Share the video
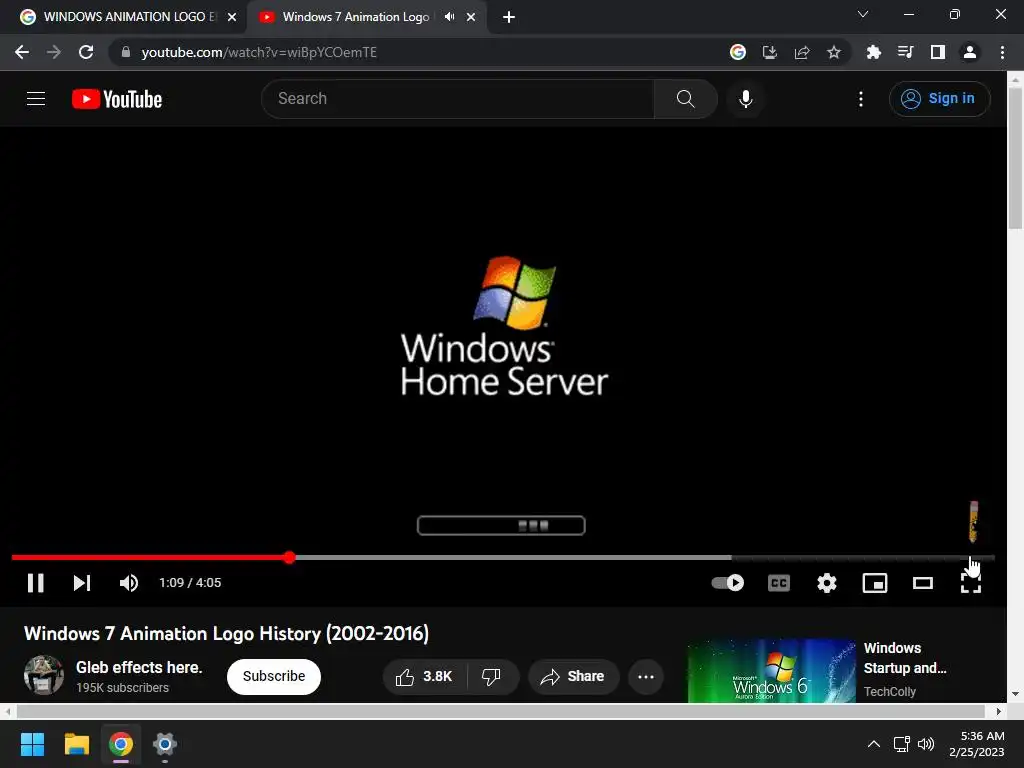This screenshot has width=1024, height=768. click(573, 677)
